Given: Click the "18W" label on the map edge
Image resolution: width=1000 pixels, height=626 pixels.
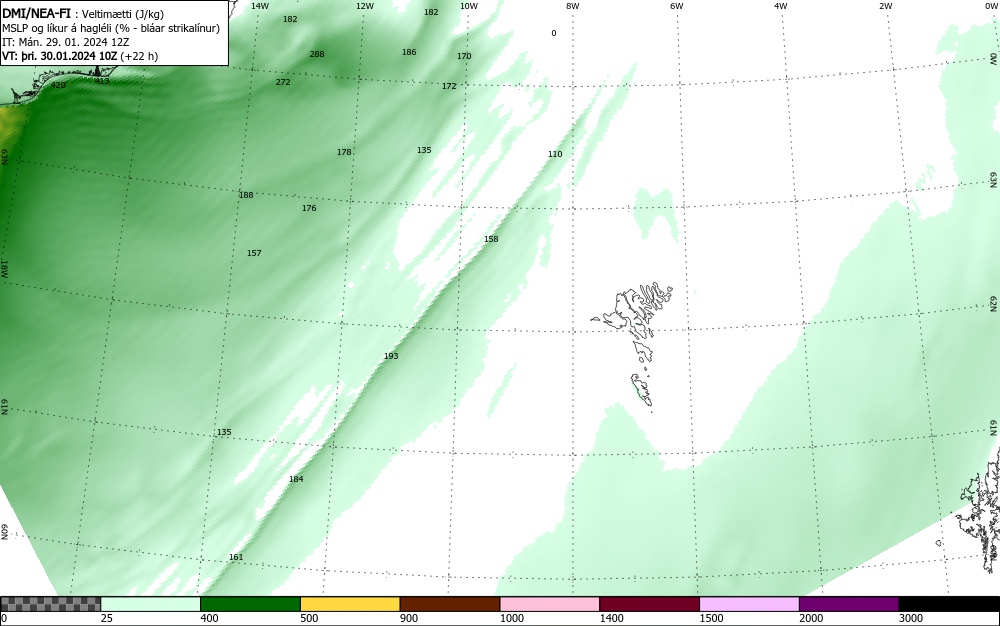Looking at the screenshot, I should click(x=4, y=270).
